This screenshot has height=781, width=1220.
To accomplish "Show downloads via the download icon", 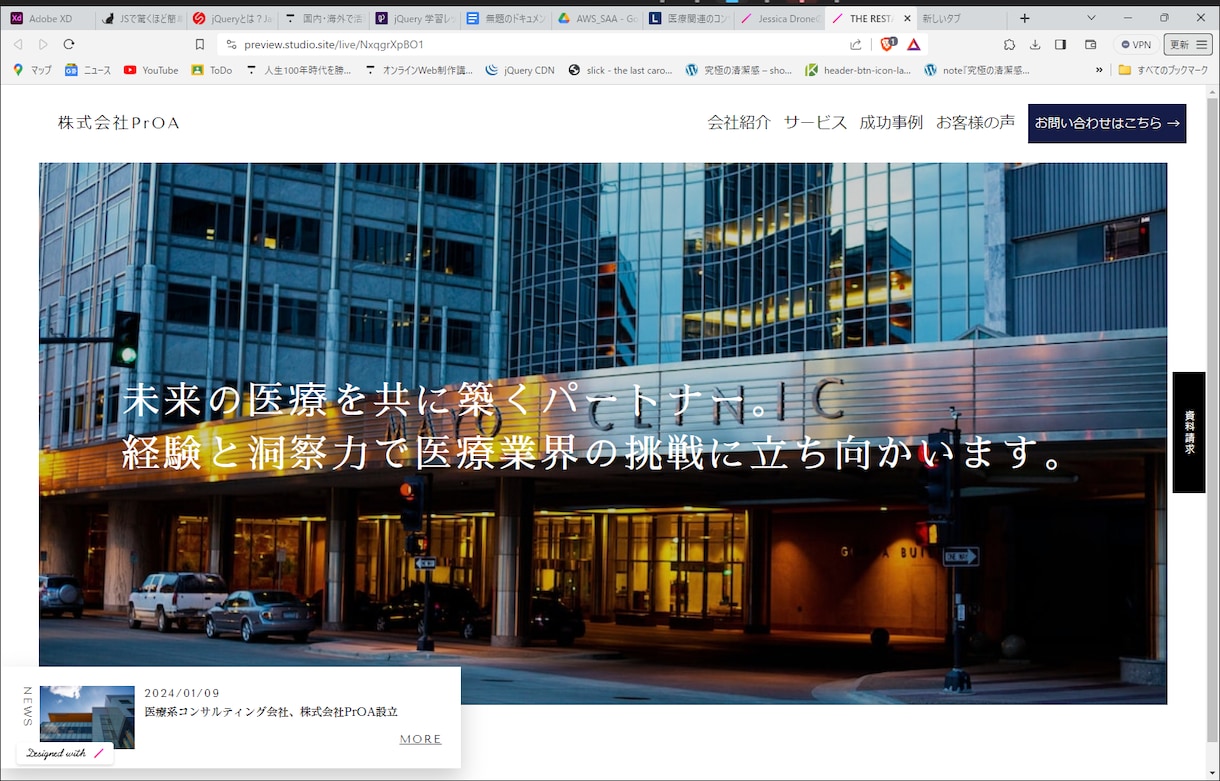I will 1035,44.
